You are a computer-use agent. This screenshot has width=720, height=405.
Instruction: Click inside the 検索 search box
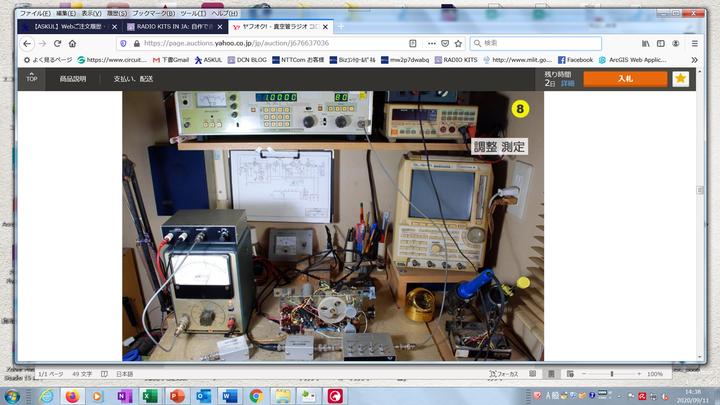540,44
